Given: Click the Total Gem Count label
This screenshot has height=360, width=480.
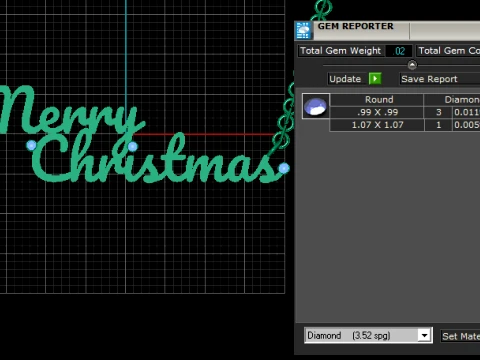Looking at the screenshot, I should [x=449, y=51].
